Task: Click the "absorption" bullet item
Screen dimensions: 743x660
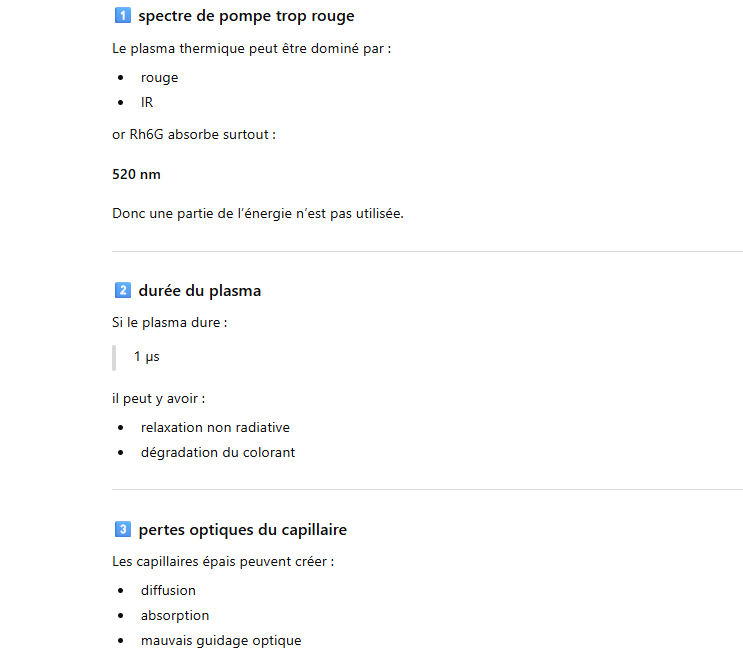Action: click(x=175, y=615)
